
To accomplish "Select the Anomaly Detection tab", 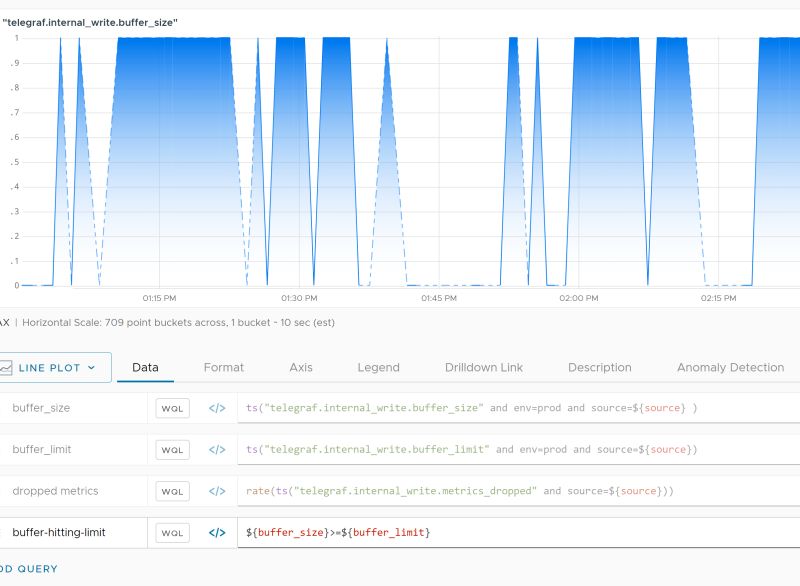I will [x=729, y=367].
